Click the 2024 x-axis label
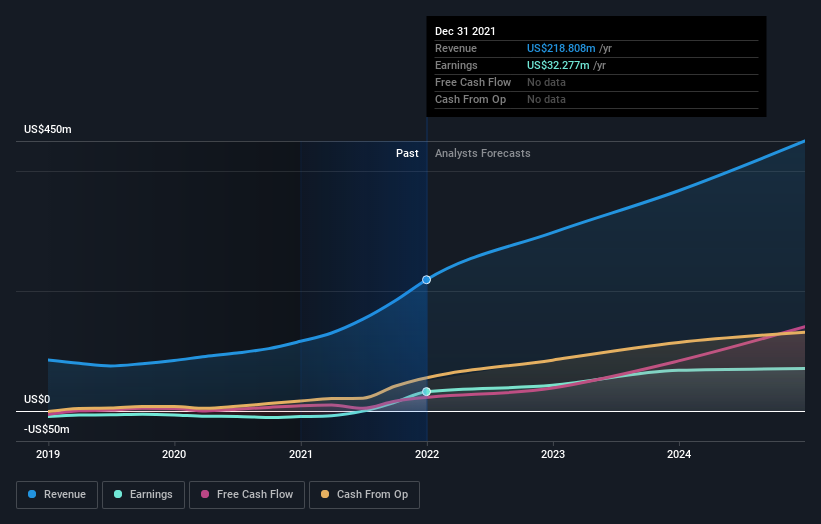The image size is (821, 524). coord(679,454)
